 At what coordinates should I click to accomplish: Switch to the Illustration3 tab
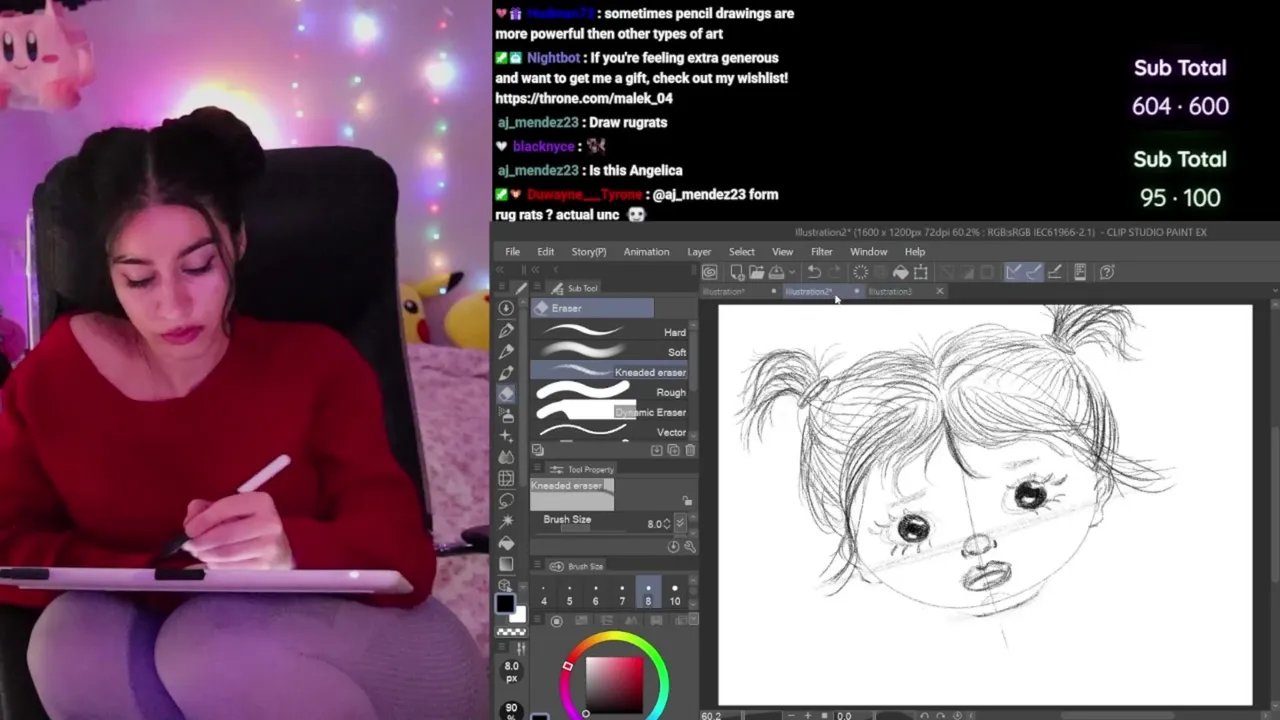[890, 292]
